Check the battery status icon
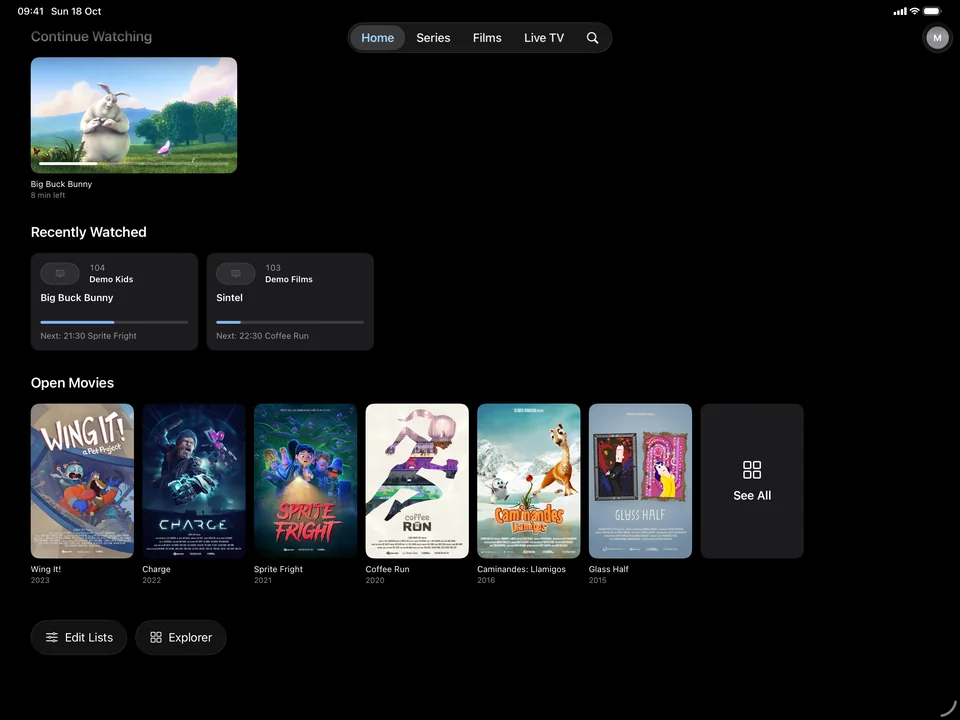 coord(932,11)
